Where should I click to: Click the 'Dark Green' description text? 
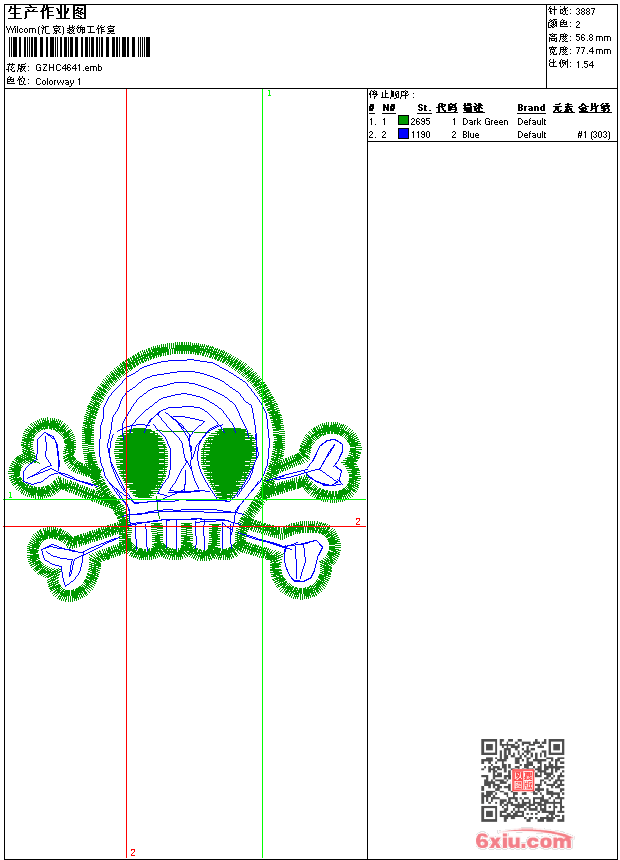[485, 122]
